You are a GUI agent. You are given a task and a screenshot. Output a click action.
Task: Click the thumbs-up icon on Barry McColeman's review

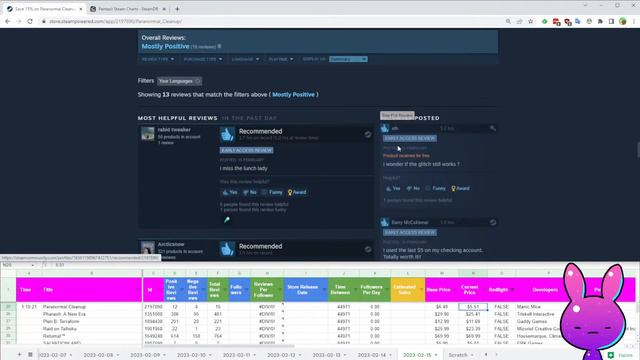[x=385, y=222]
